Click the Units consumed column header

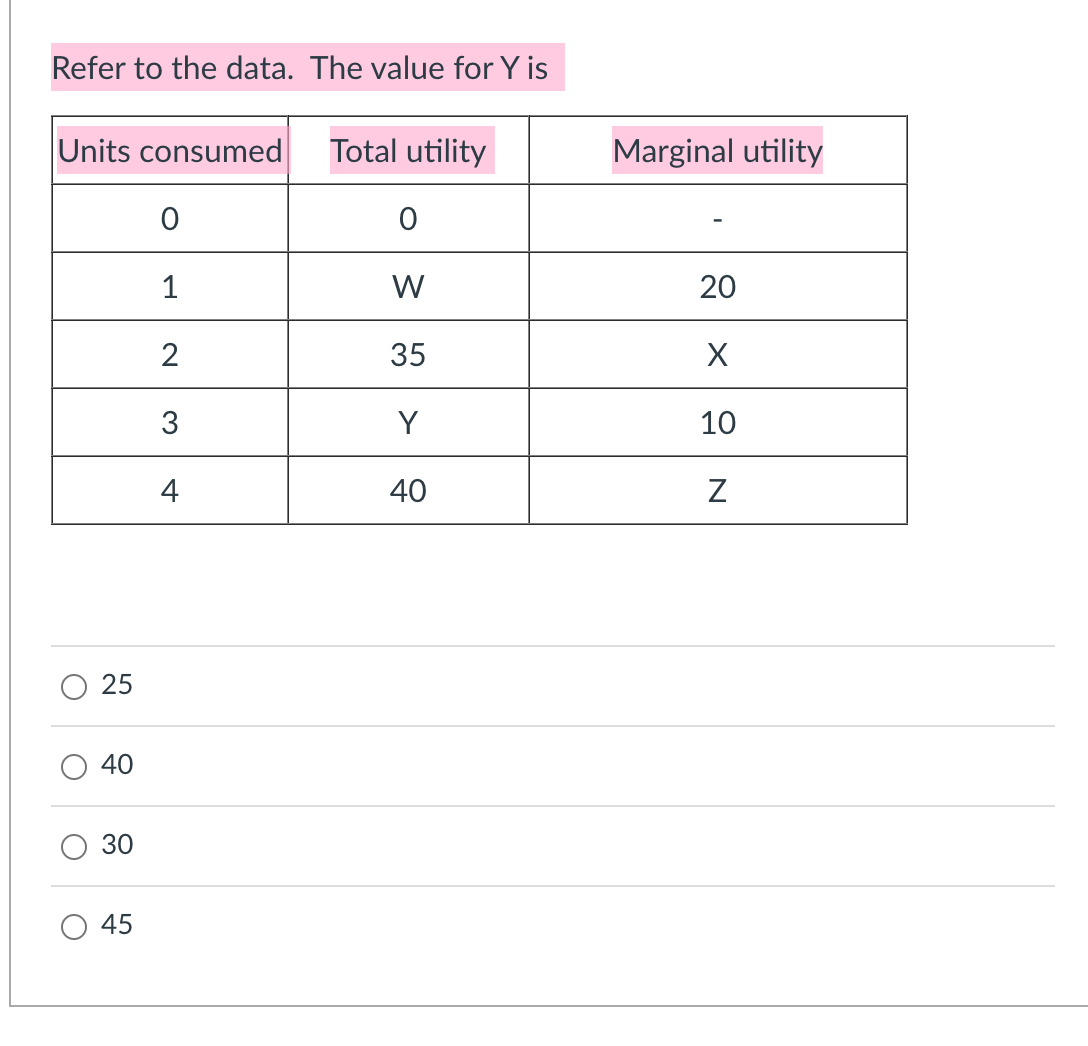(168, 150)
